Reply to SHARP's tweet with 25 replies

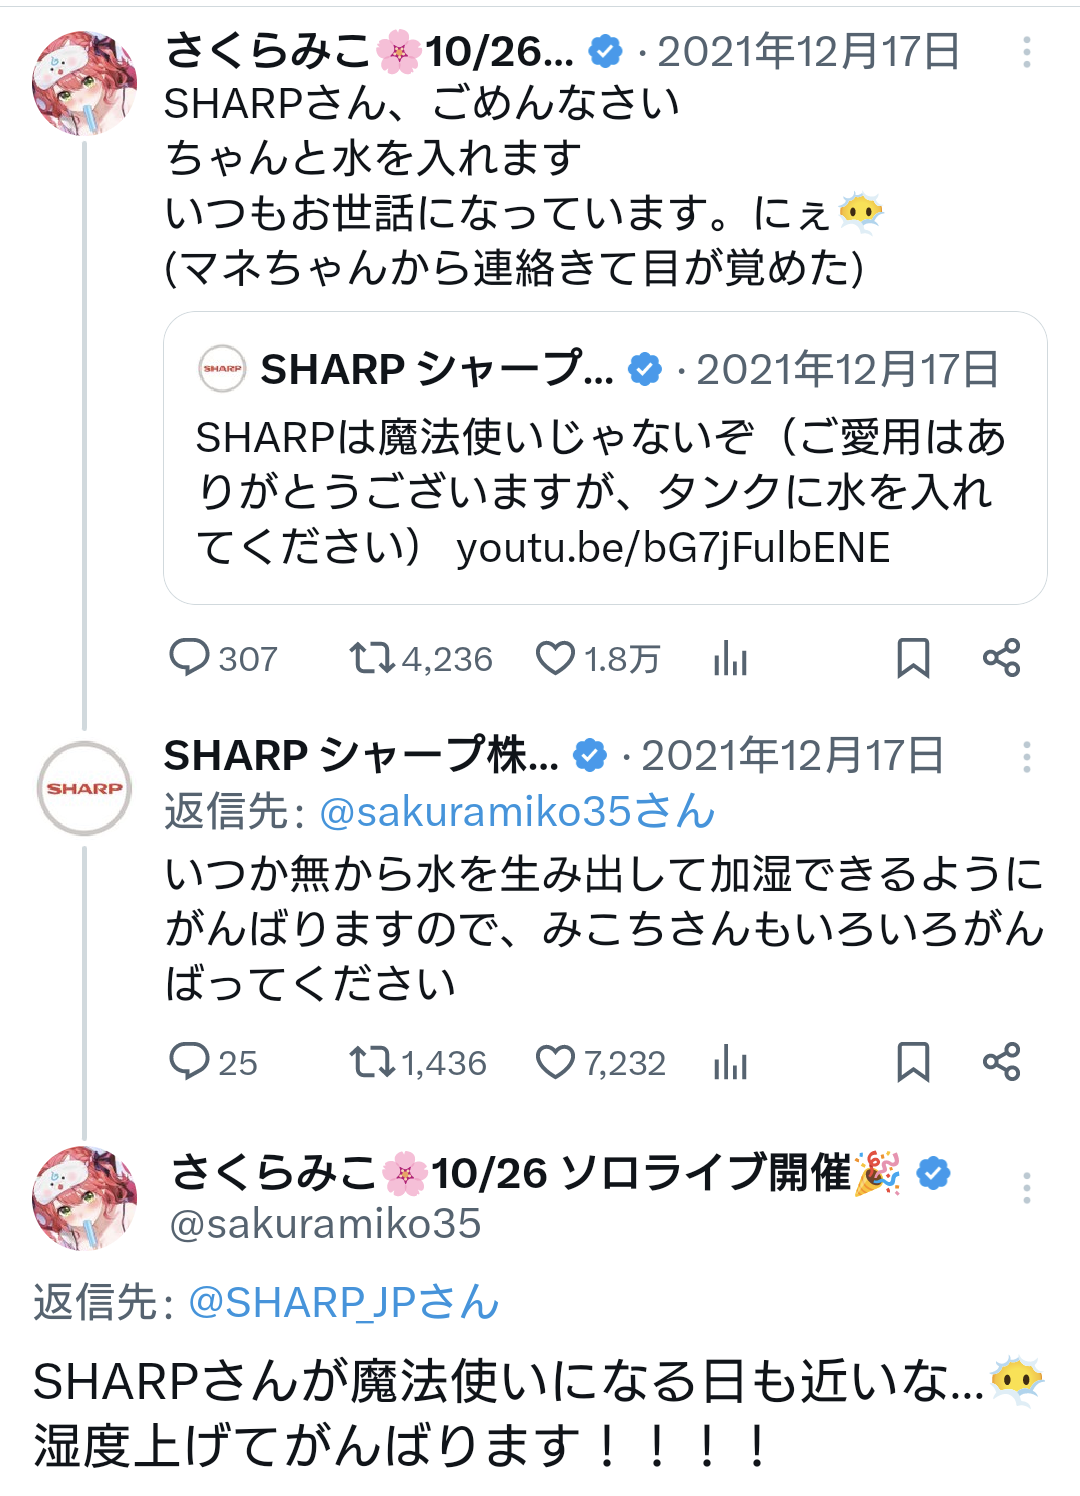pos(189,1062)
